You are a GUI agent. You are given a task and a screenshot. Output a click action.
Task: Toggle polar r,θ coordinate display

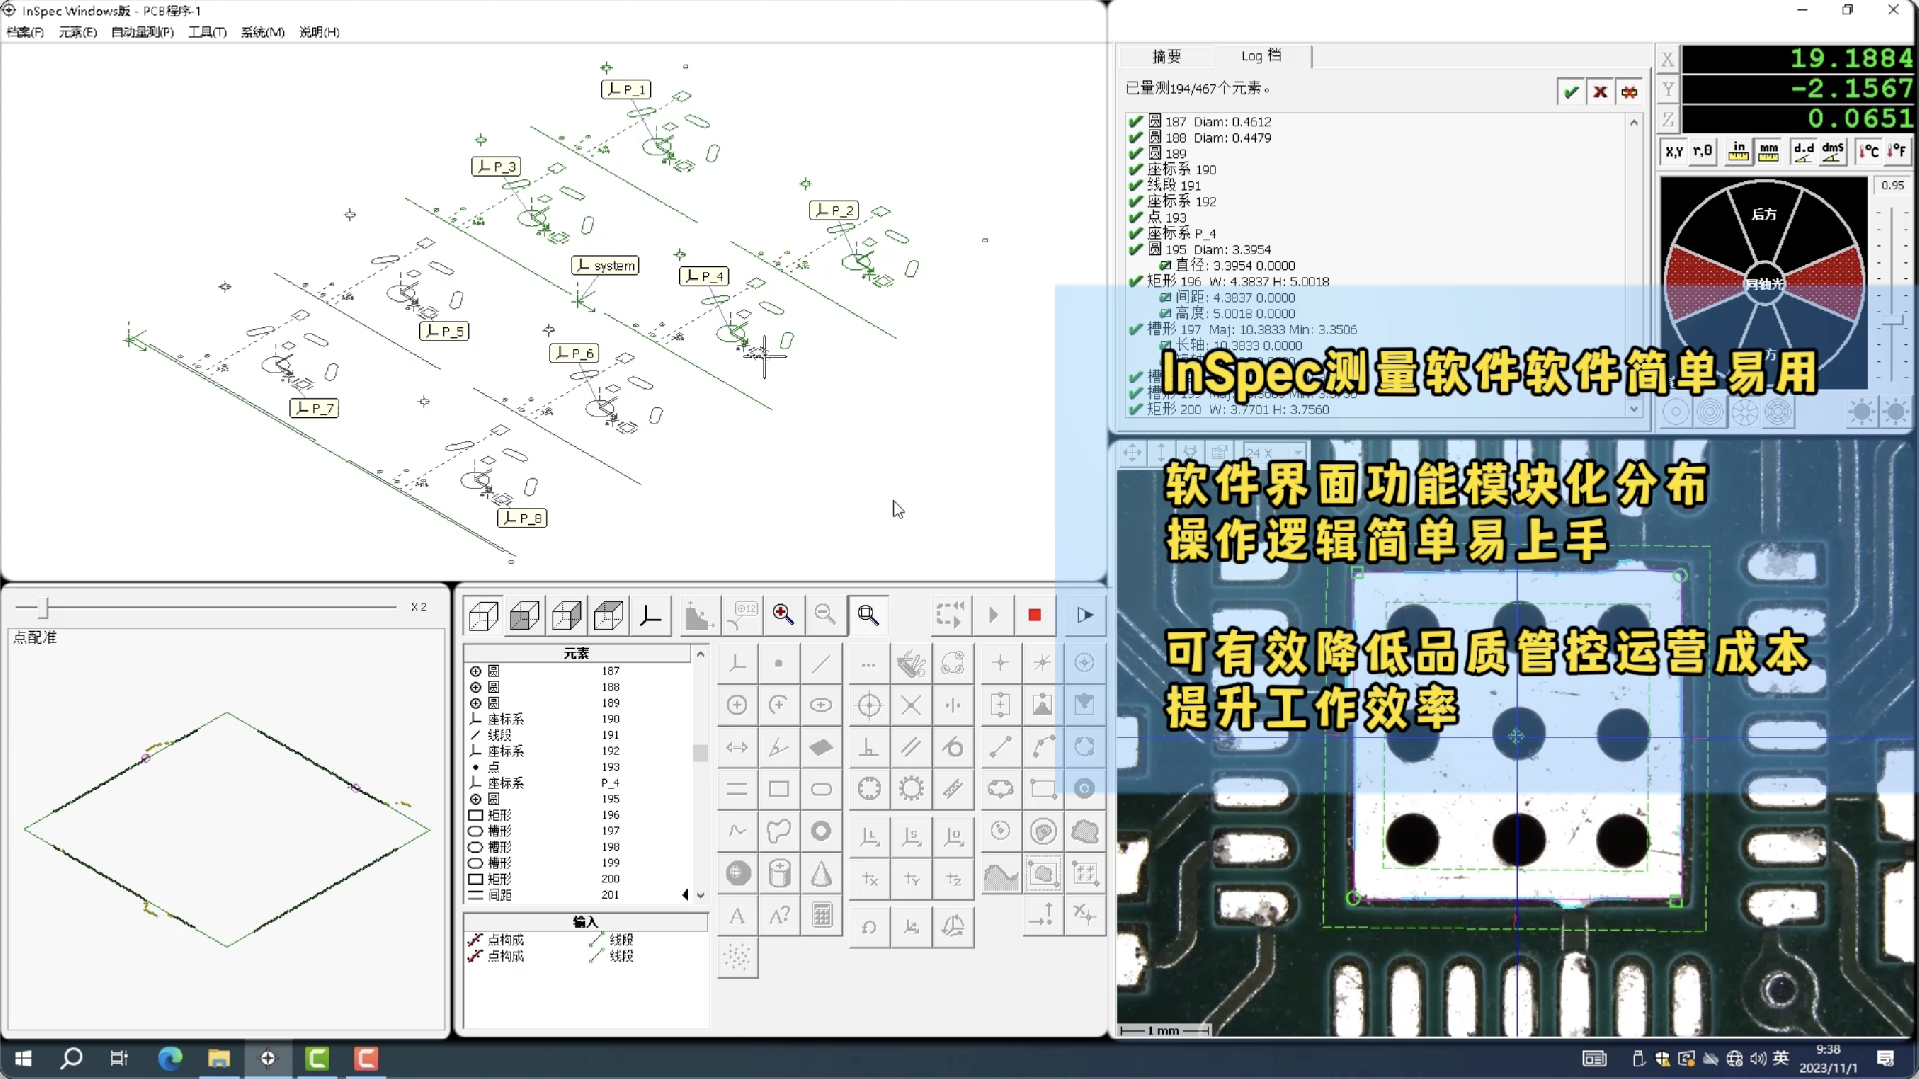click(x=1702, y=151)
